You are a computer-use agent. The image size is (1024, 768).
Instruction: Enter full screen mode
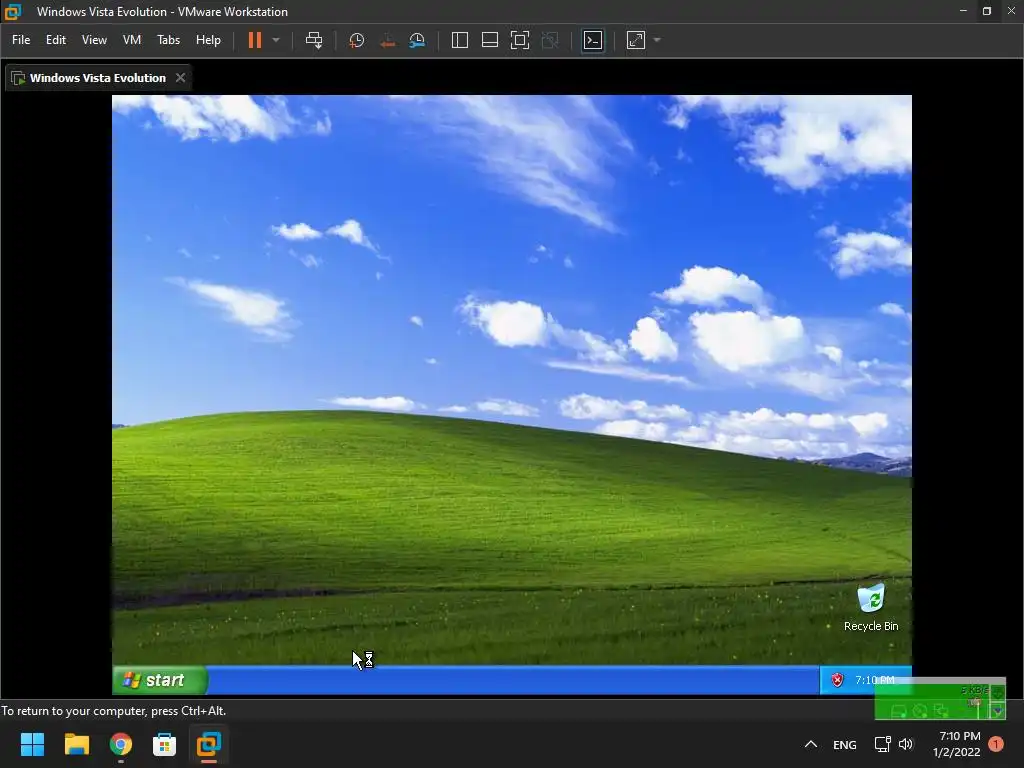point(520,40)
